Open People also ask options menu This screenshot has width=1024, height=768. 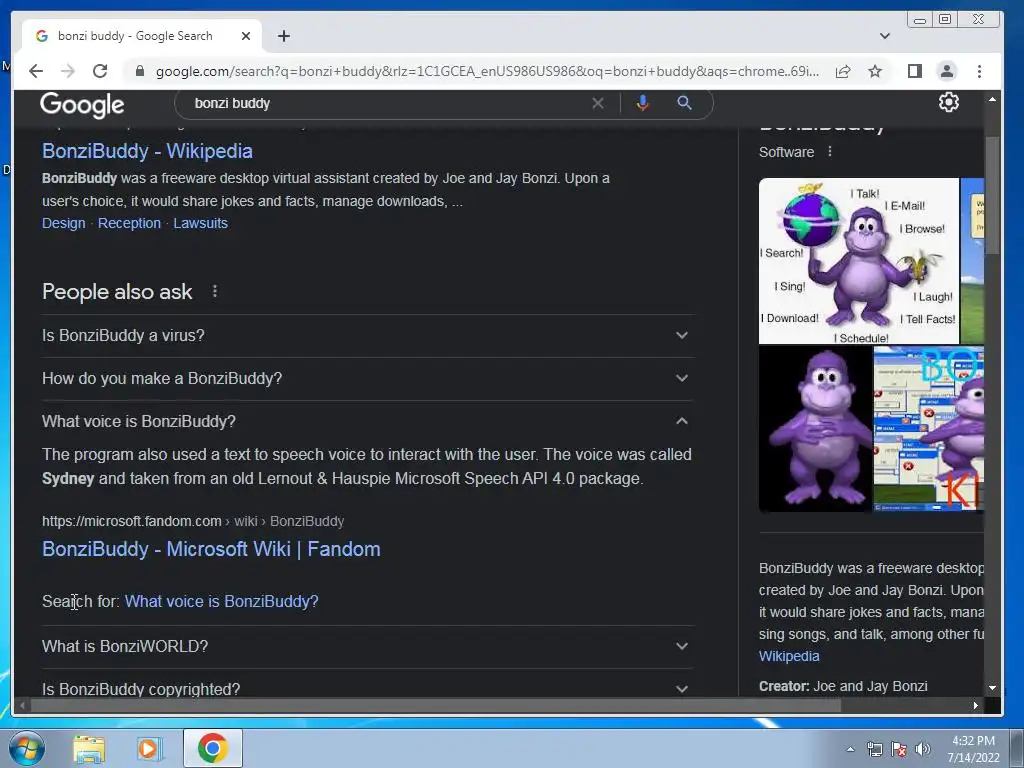point(215,291)
